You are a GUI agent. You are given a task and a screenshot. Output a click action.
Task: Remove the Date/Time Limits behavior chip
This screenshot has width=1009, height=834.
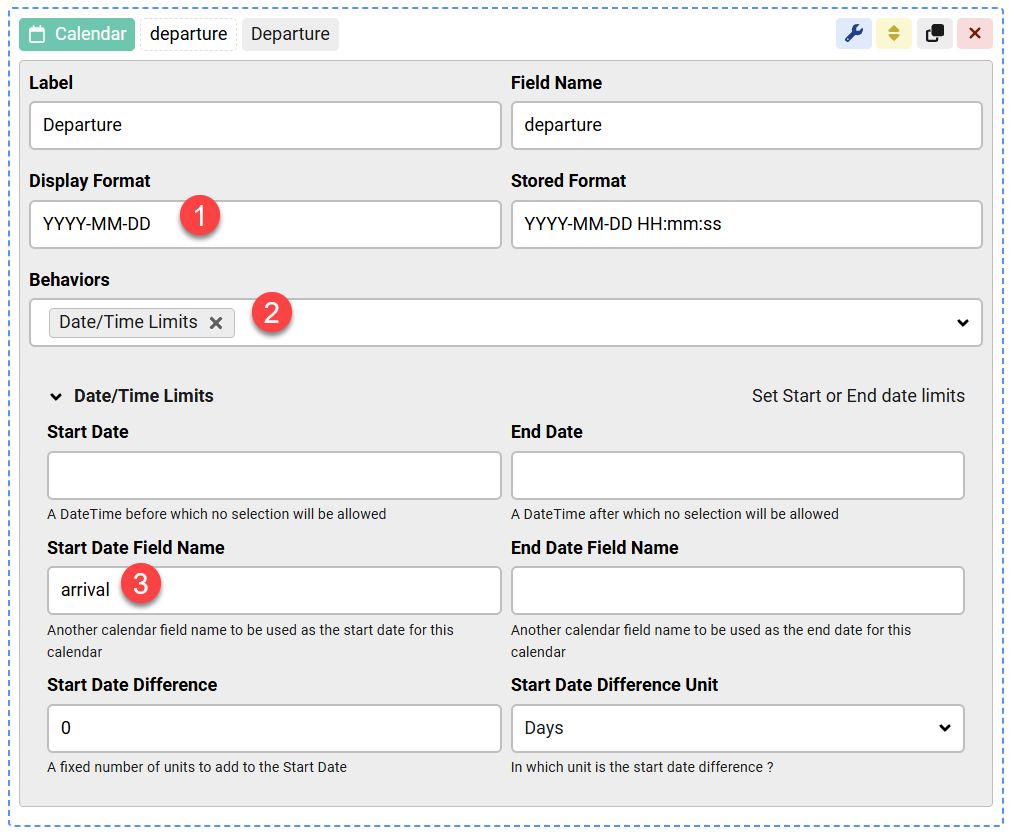coord(216,322)
